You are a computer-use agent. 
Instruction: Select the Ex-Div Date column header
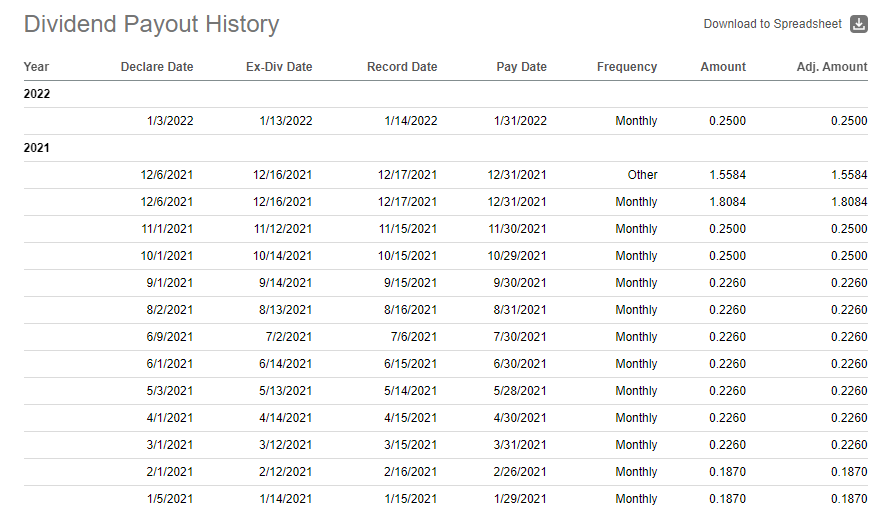pyautogui.click(x=279, y=67)
